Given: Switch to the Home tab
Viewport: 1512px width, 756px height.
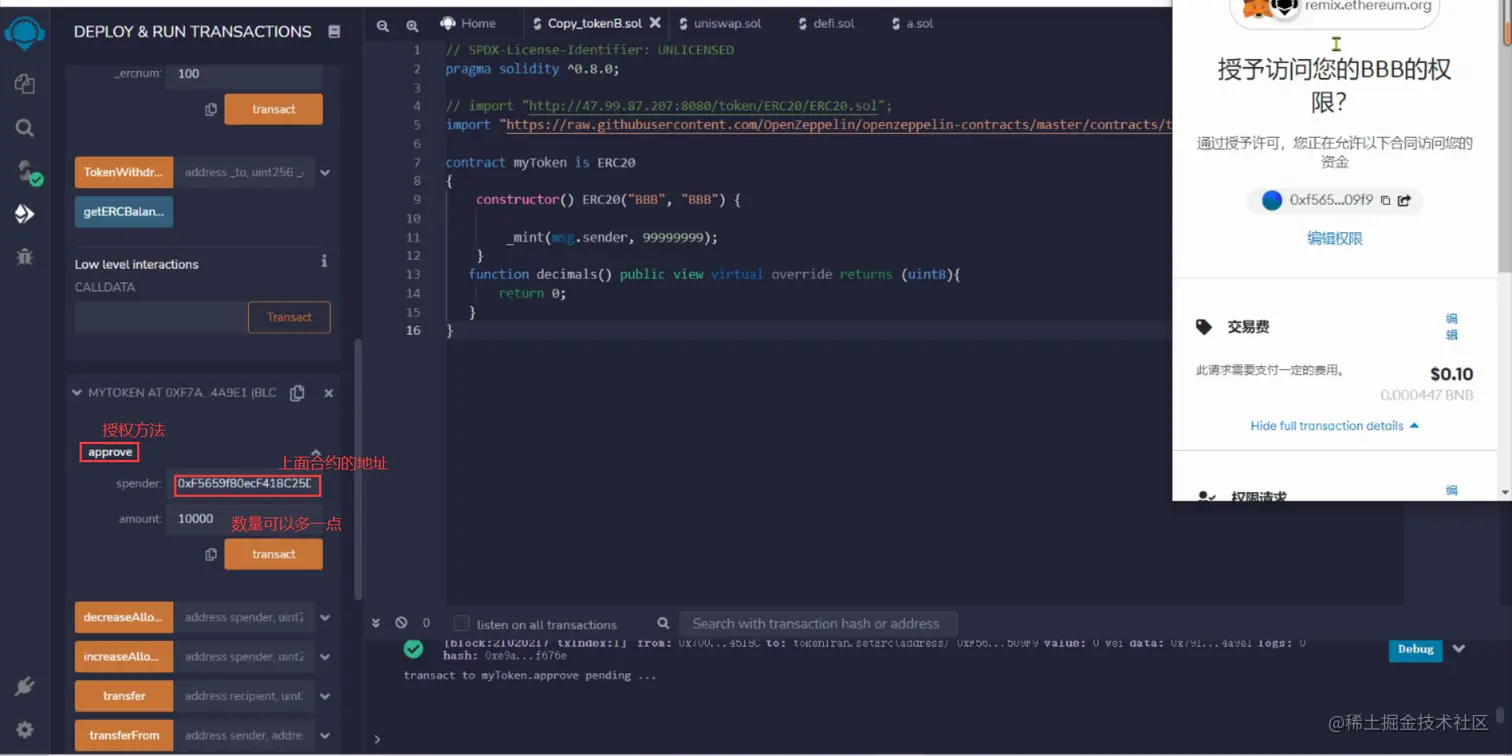Looking at the screenshot, I should coord(468,23).
